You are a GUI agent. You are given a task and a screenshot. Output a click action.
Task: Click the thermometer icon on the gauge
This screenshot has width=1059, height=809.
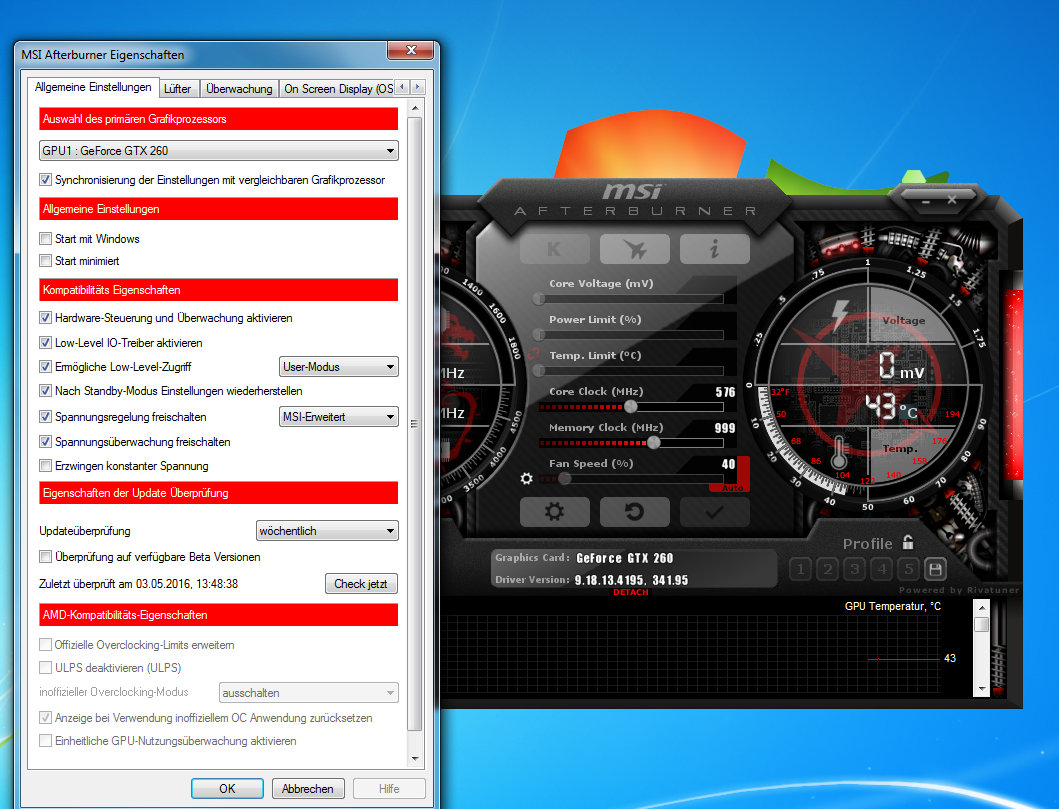tap(839, 452)
